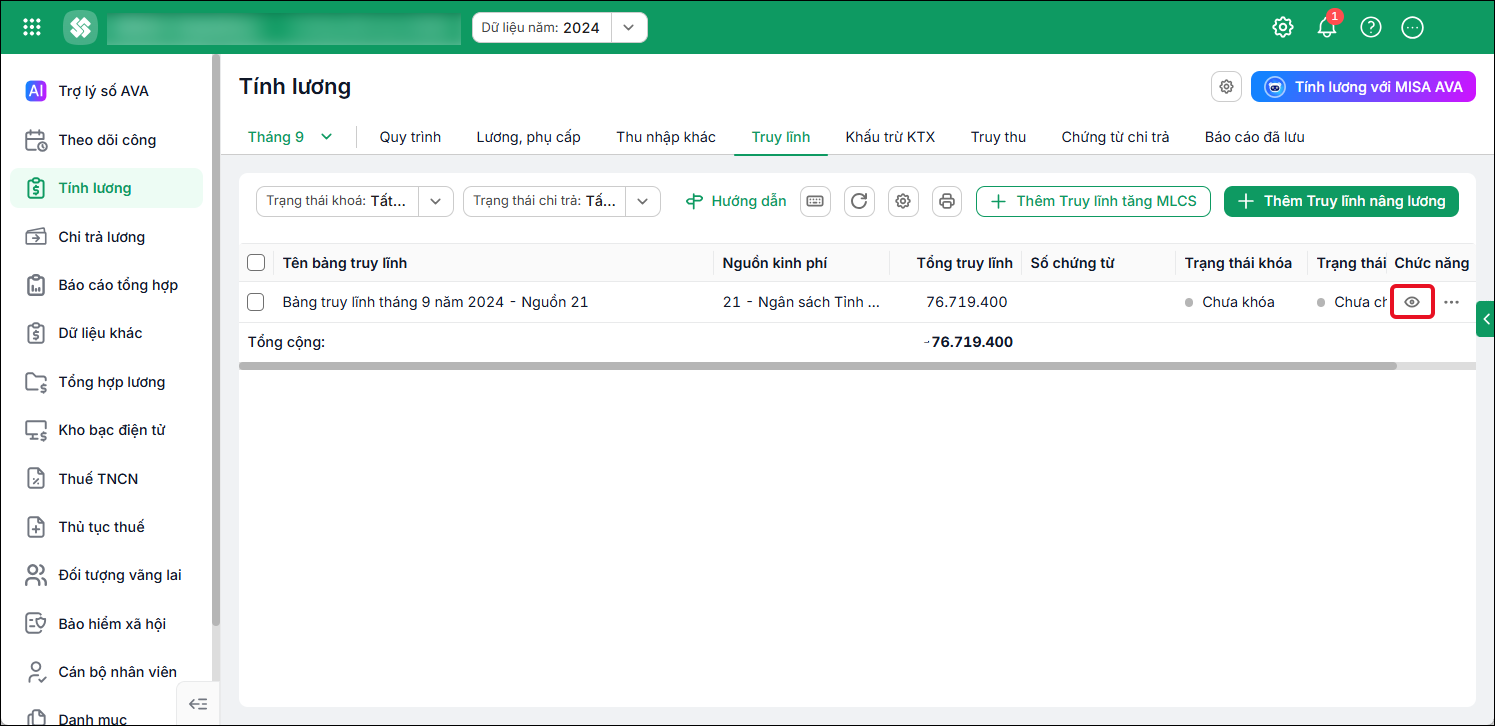Switch to the Quy trình tab

410,137
